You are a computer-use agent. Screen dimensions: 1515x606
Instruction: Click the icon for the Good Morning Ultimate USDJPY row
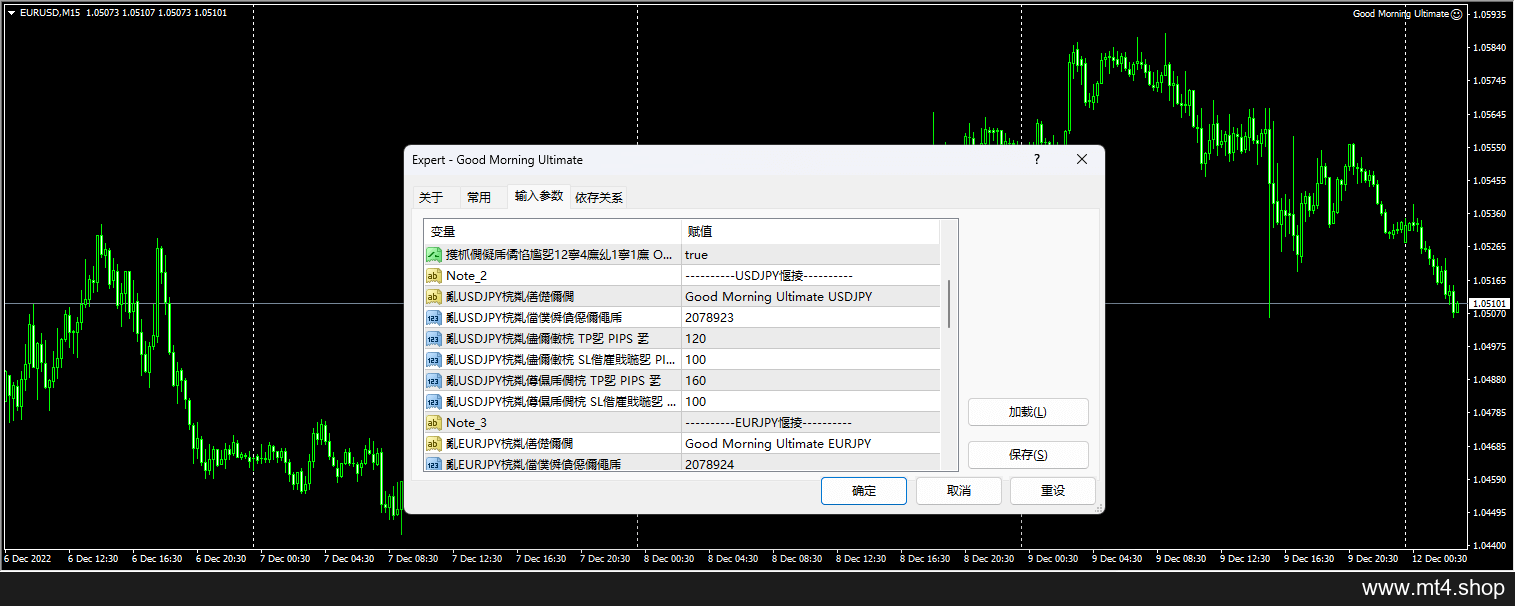point(434,297)
